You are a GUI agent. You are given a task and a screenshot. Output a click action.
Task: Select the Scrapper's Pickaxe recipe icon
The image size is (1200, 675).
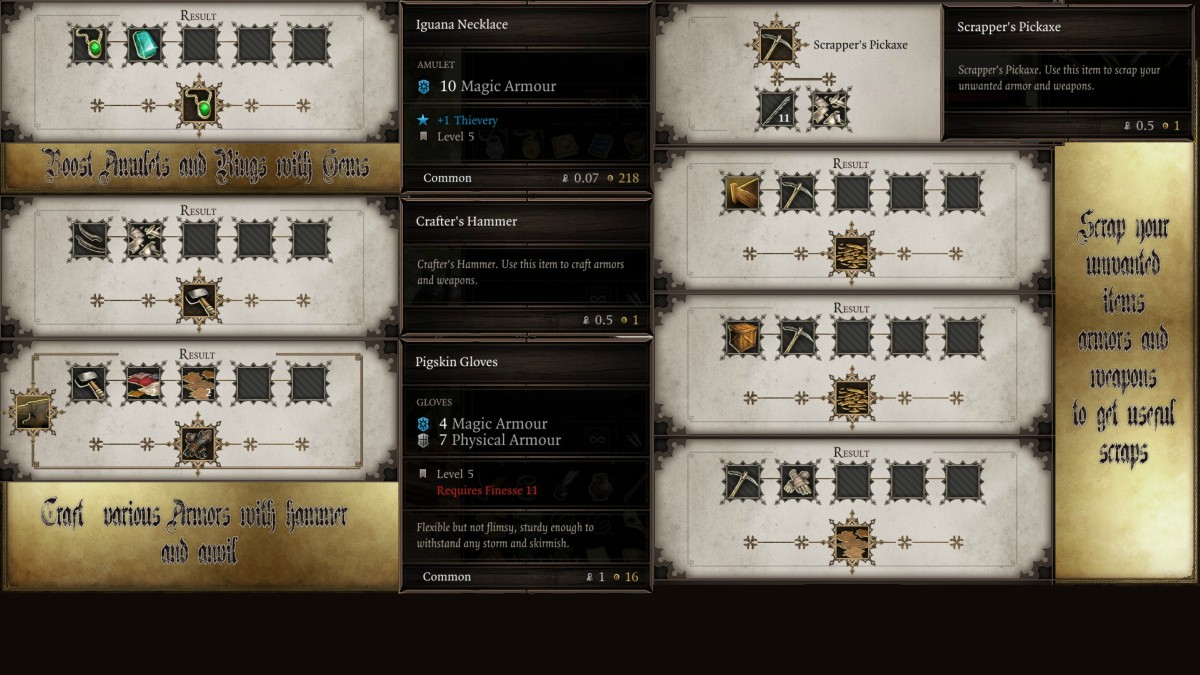(x=776, y=44)
